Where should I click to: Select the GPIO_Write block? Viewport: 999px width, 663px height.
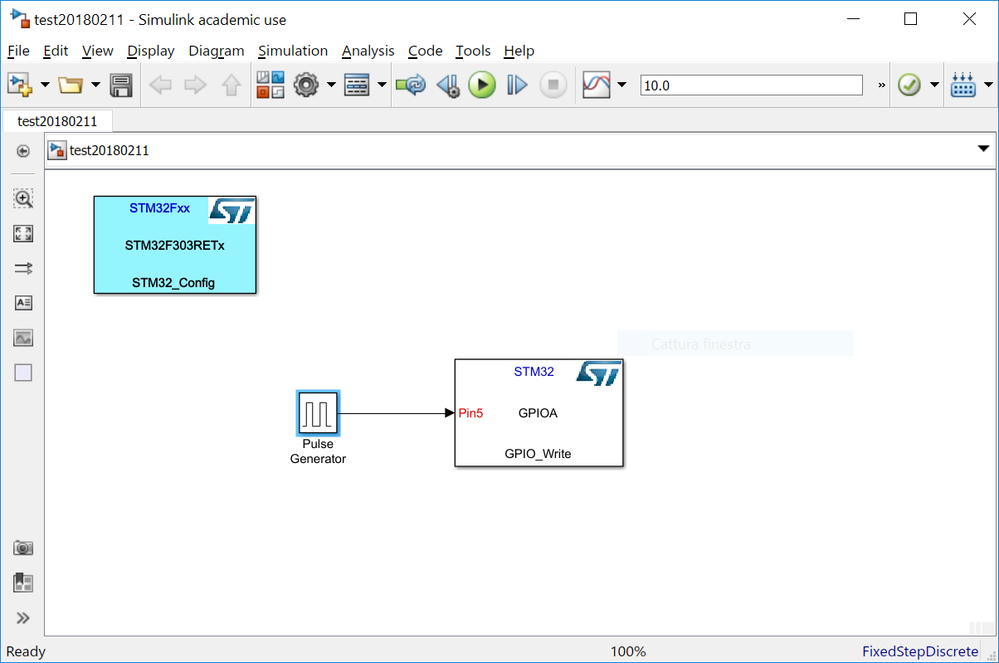coord(538,413)
